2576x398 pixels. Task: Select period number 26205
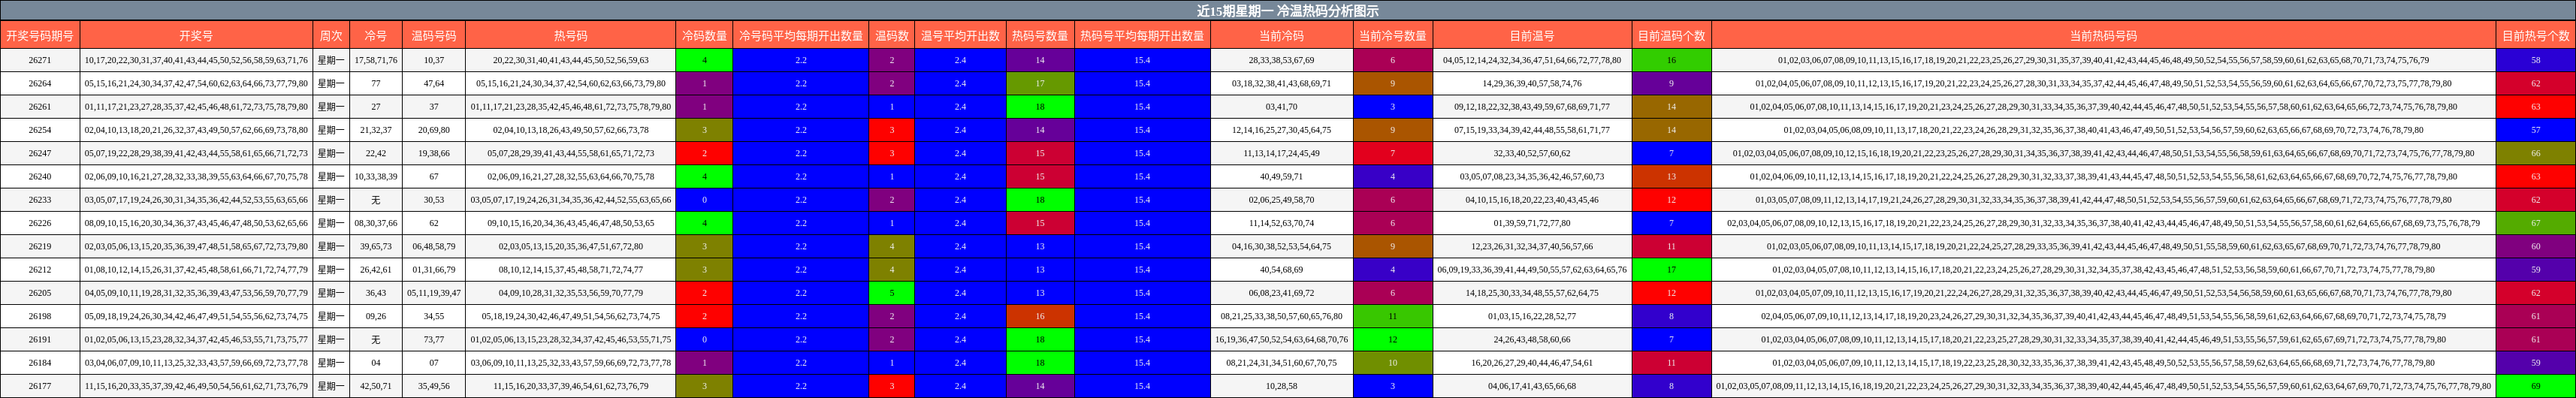(40, 293)
